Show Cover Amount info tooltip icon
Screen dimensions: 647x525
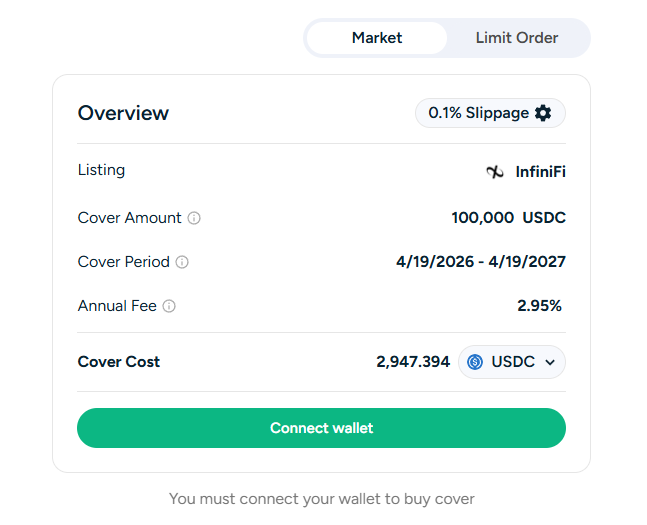(x=194, y=218)
